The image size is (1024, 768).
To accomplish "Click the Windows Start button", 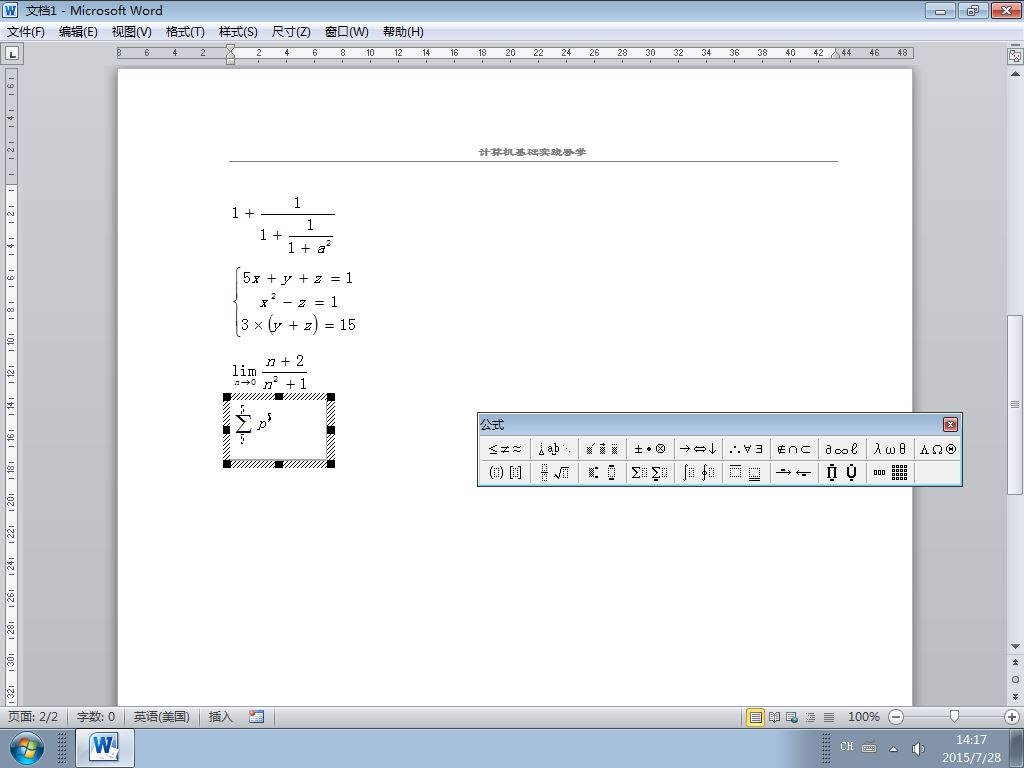I will pyautogui.click(x=27, y=748).
